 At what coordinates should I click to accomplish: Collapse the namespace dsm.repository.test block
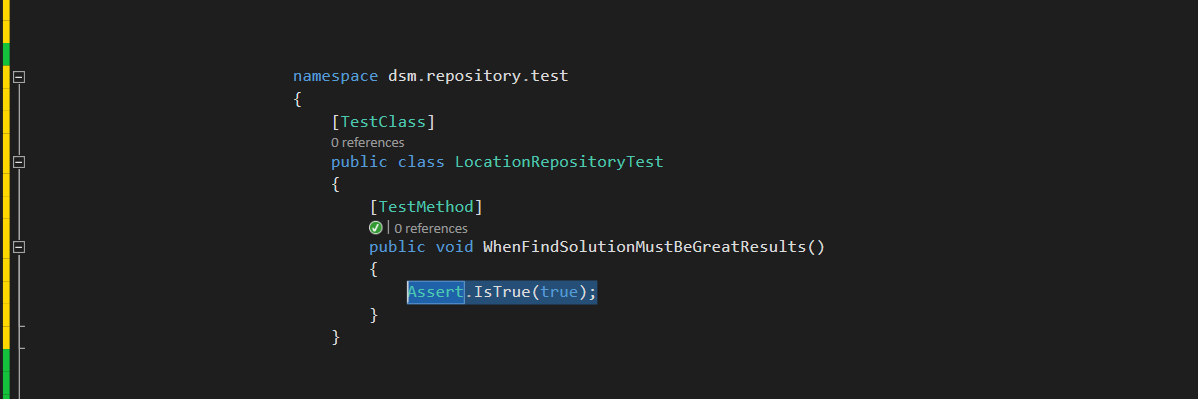click(19, 76)
